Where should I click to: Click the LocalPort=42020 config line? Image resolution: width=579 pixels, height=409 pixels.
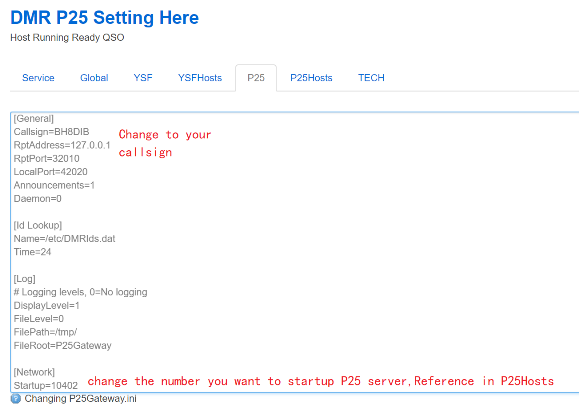pyautogui.click(x=51, y=172)
